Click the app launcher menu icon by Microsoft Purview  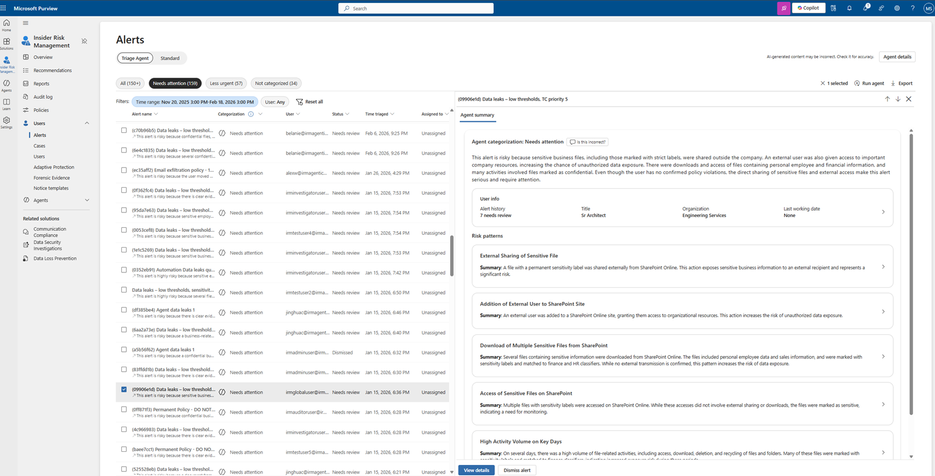click(x=5, y=8)
